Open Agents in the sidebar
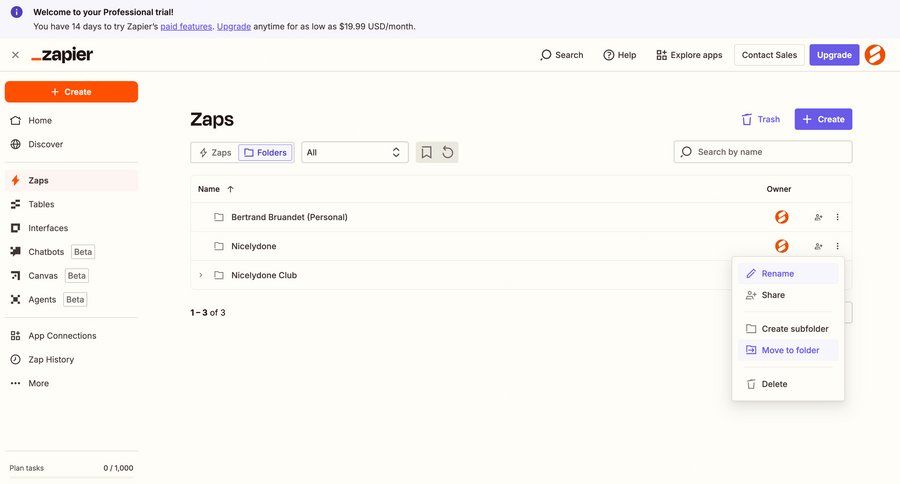The width and height of the screenshot is (900, 484). [71, 300]
